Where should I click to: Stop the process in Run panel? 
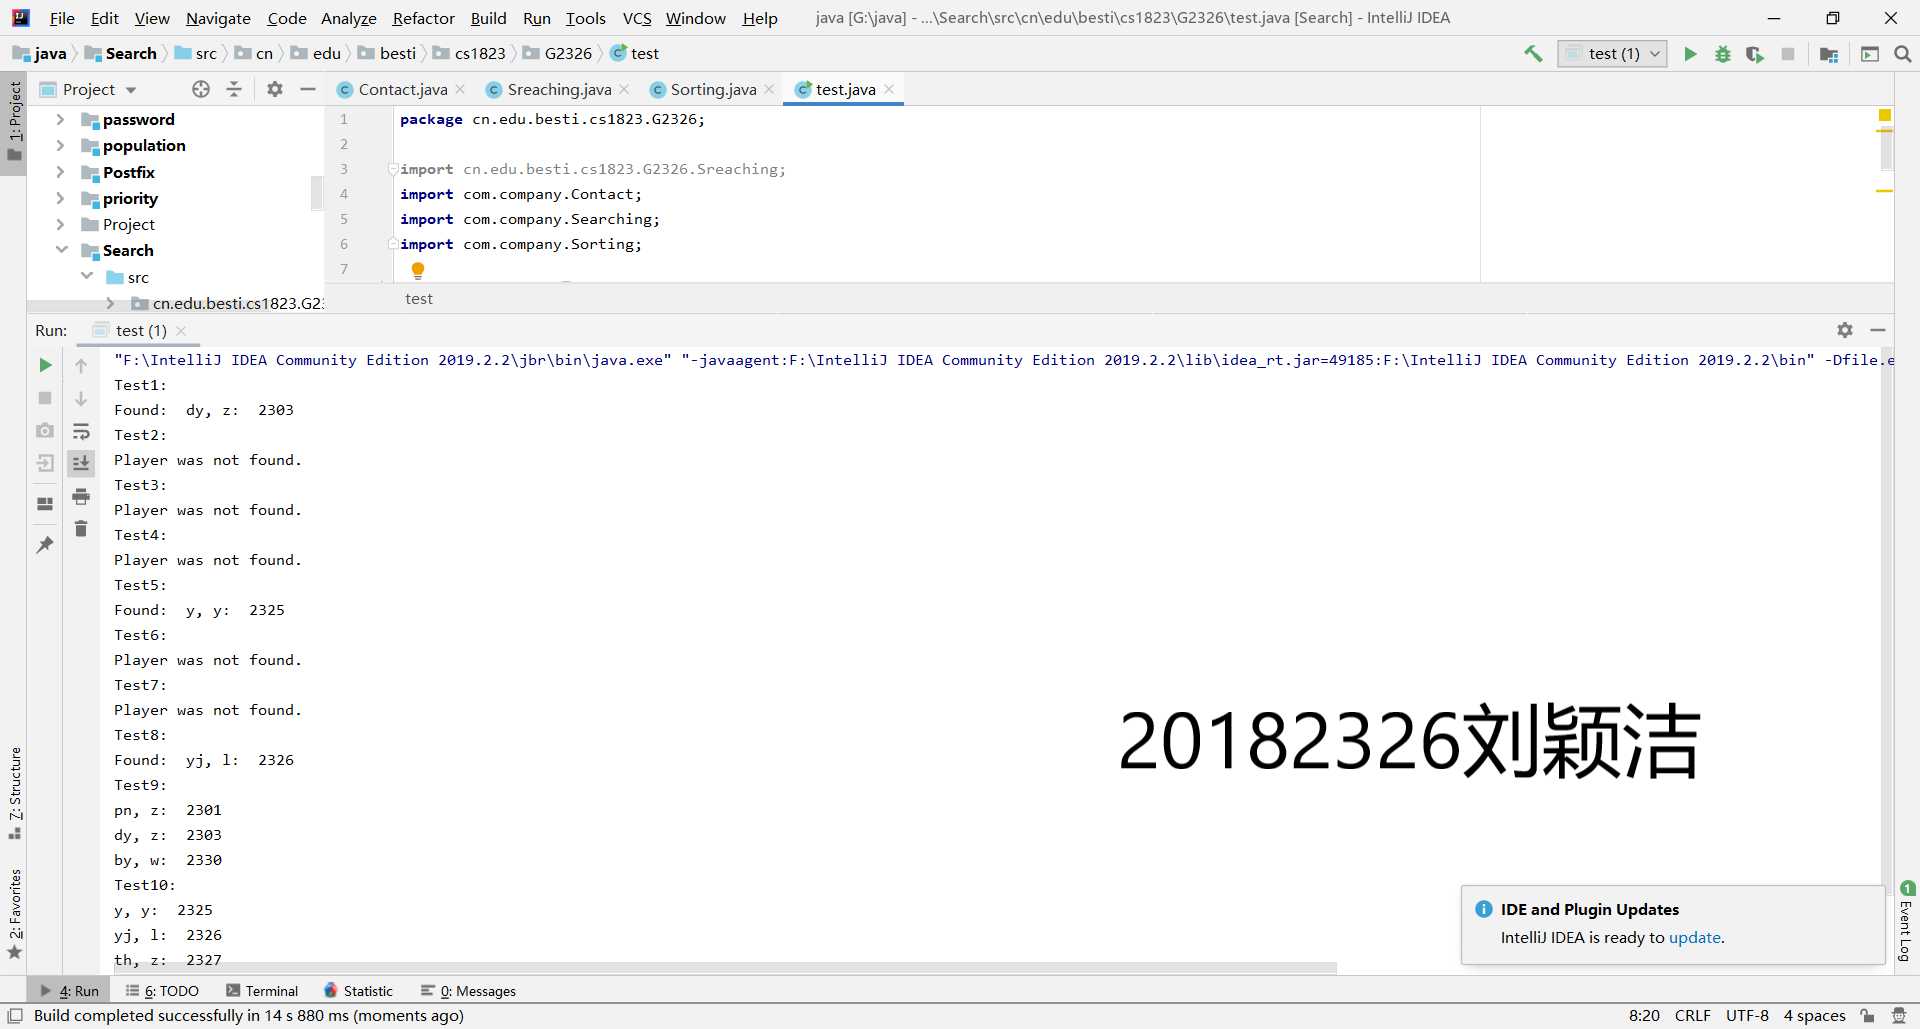point(45,398)
